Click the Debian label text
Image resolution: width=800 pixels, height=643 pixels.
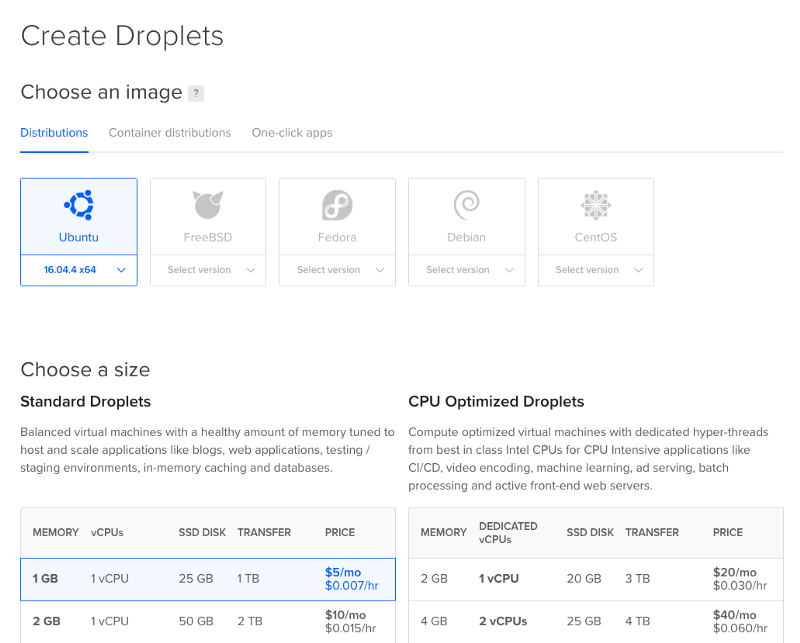click(x=466, y=237)
